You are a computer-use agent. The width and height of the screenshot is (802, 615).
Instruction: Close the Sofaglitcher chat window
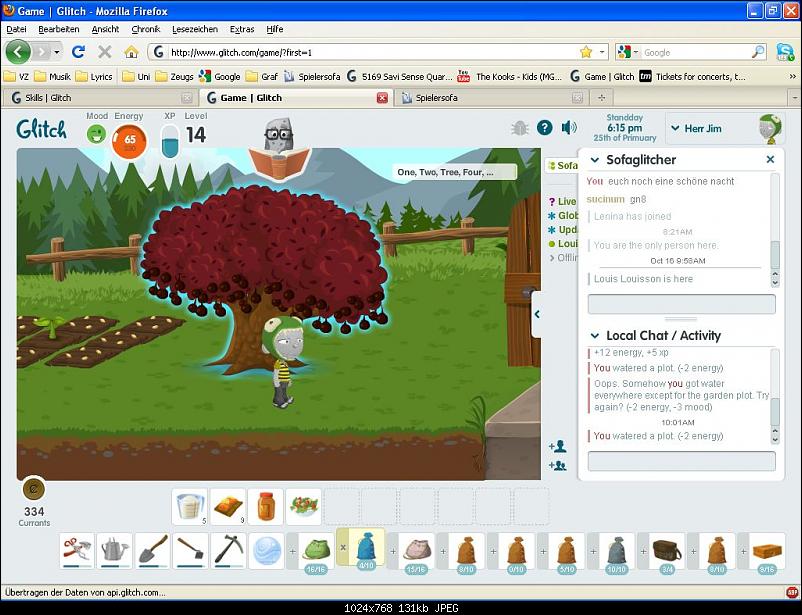tap(770, 160)
